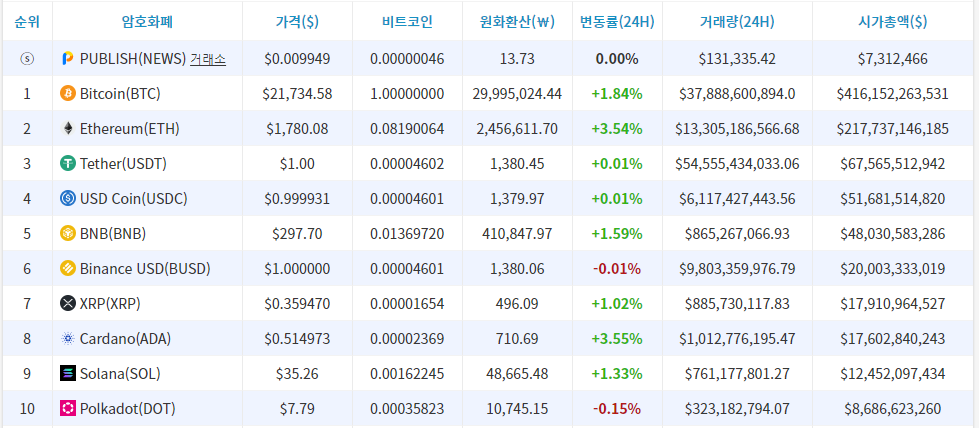Select Binance USD change -0.01%
This screenshot has height=428, width=979.
[x=617, y=269]
